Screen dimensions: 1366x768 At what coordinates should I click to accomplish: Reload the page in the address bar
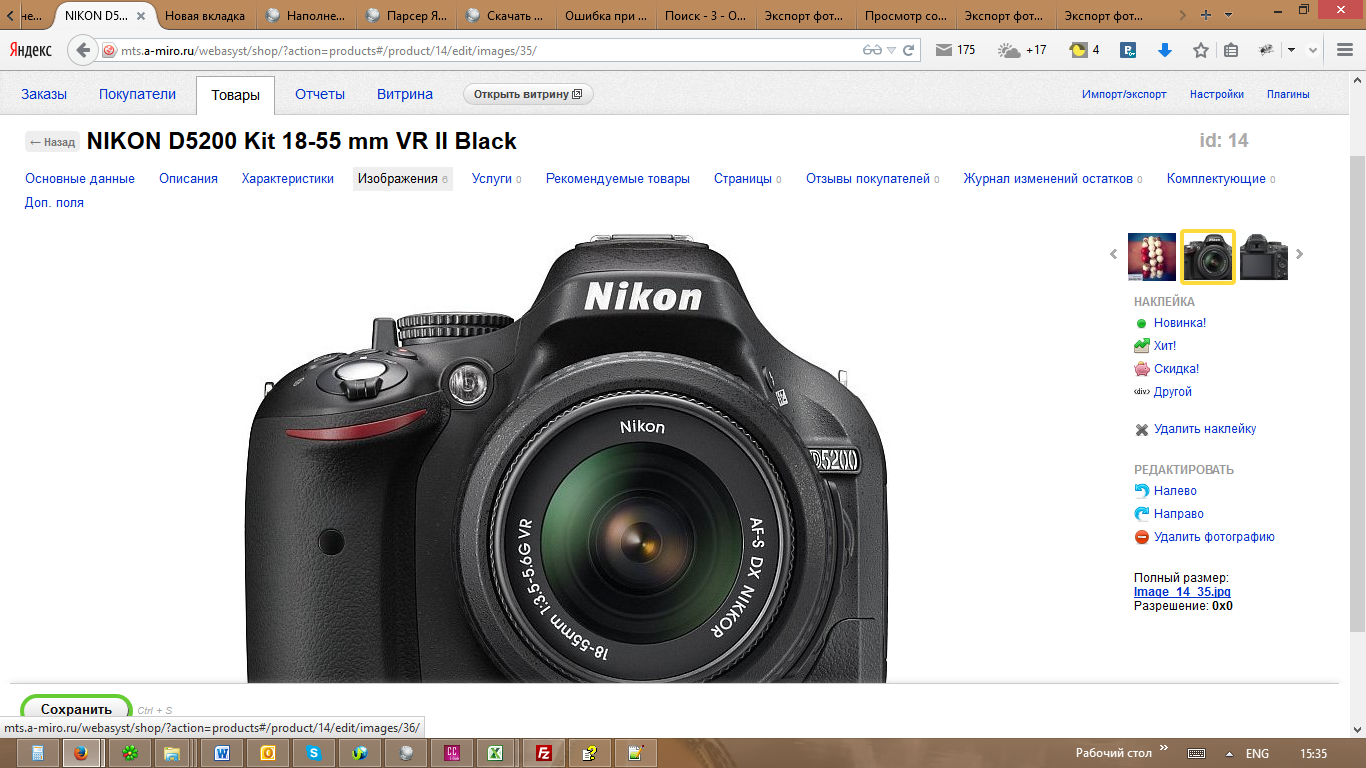coord(909,50)
